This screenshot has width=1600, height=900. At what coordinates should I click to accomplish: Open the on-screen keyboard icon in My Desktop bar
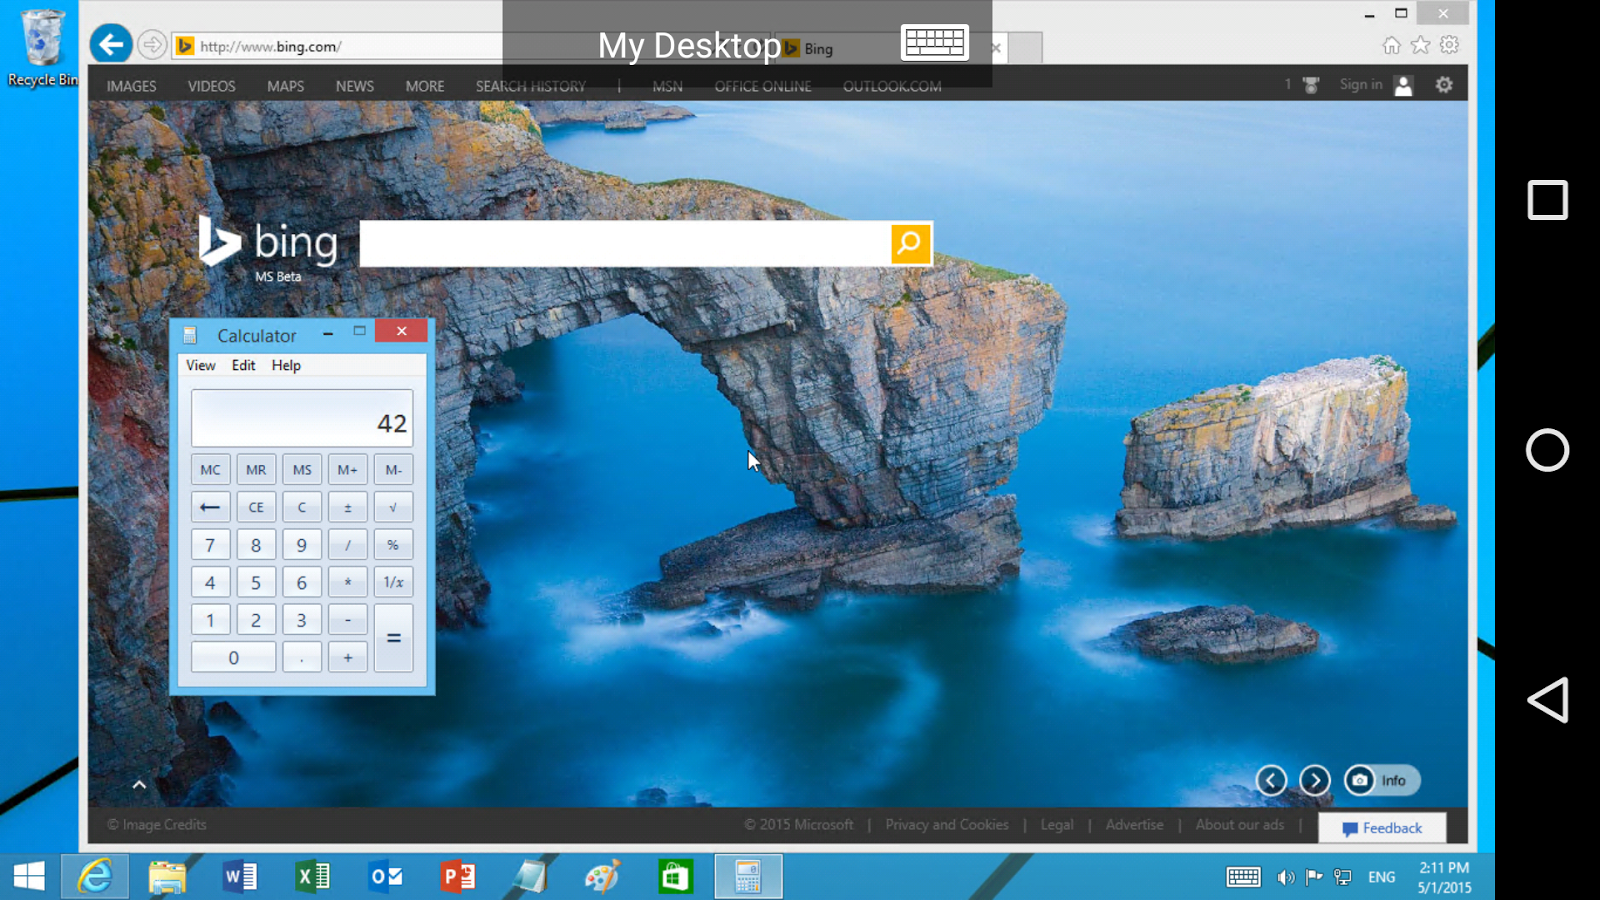pos(935,42)
